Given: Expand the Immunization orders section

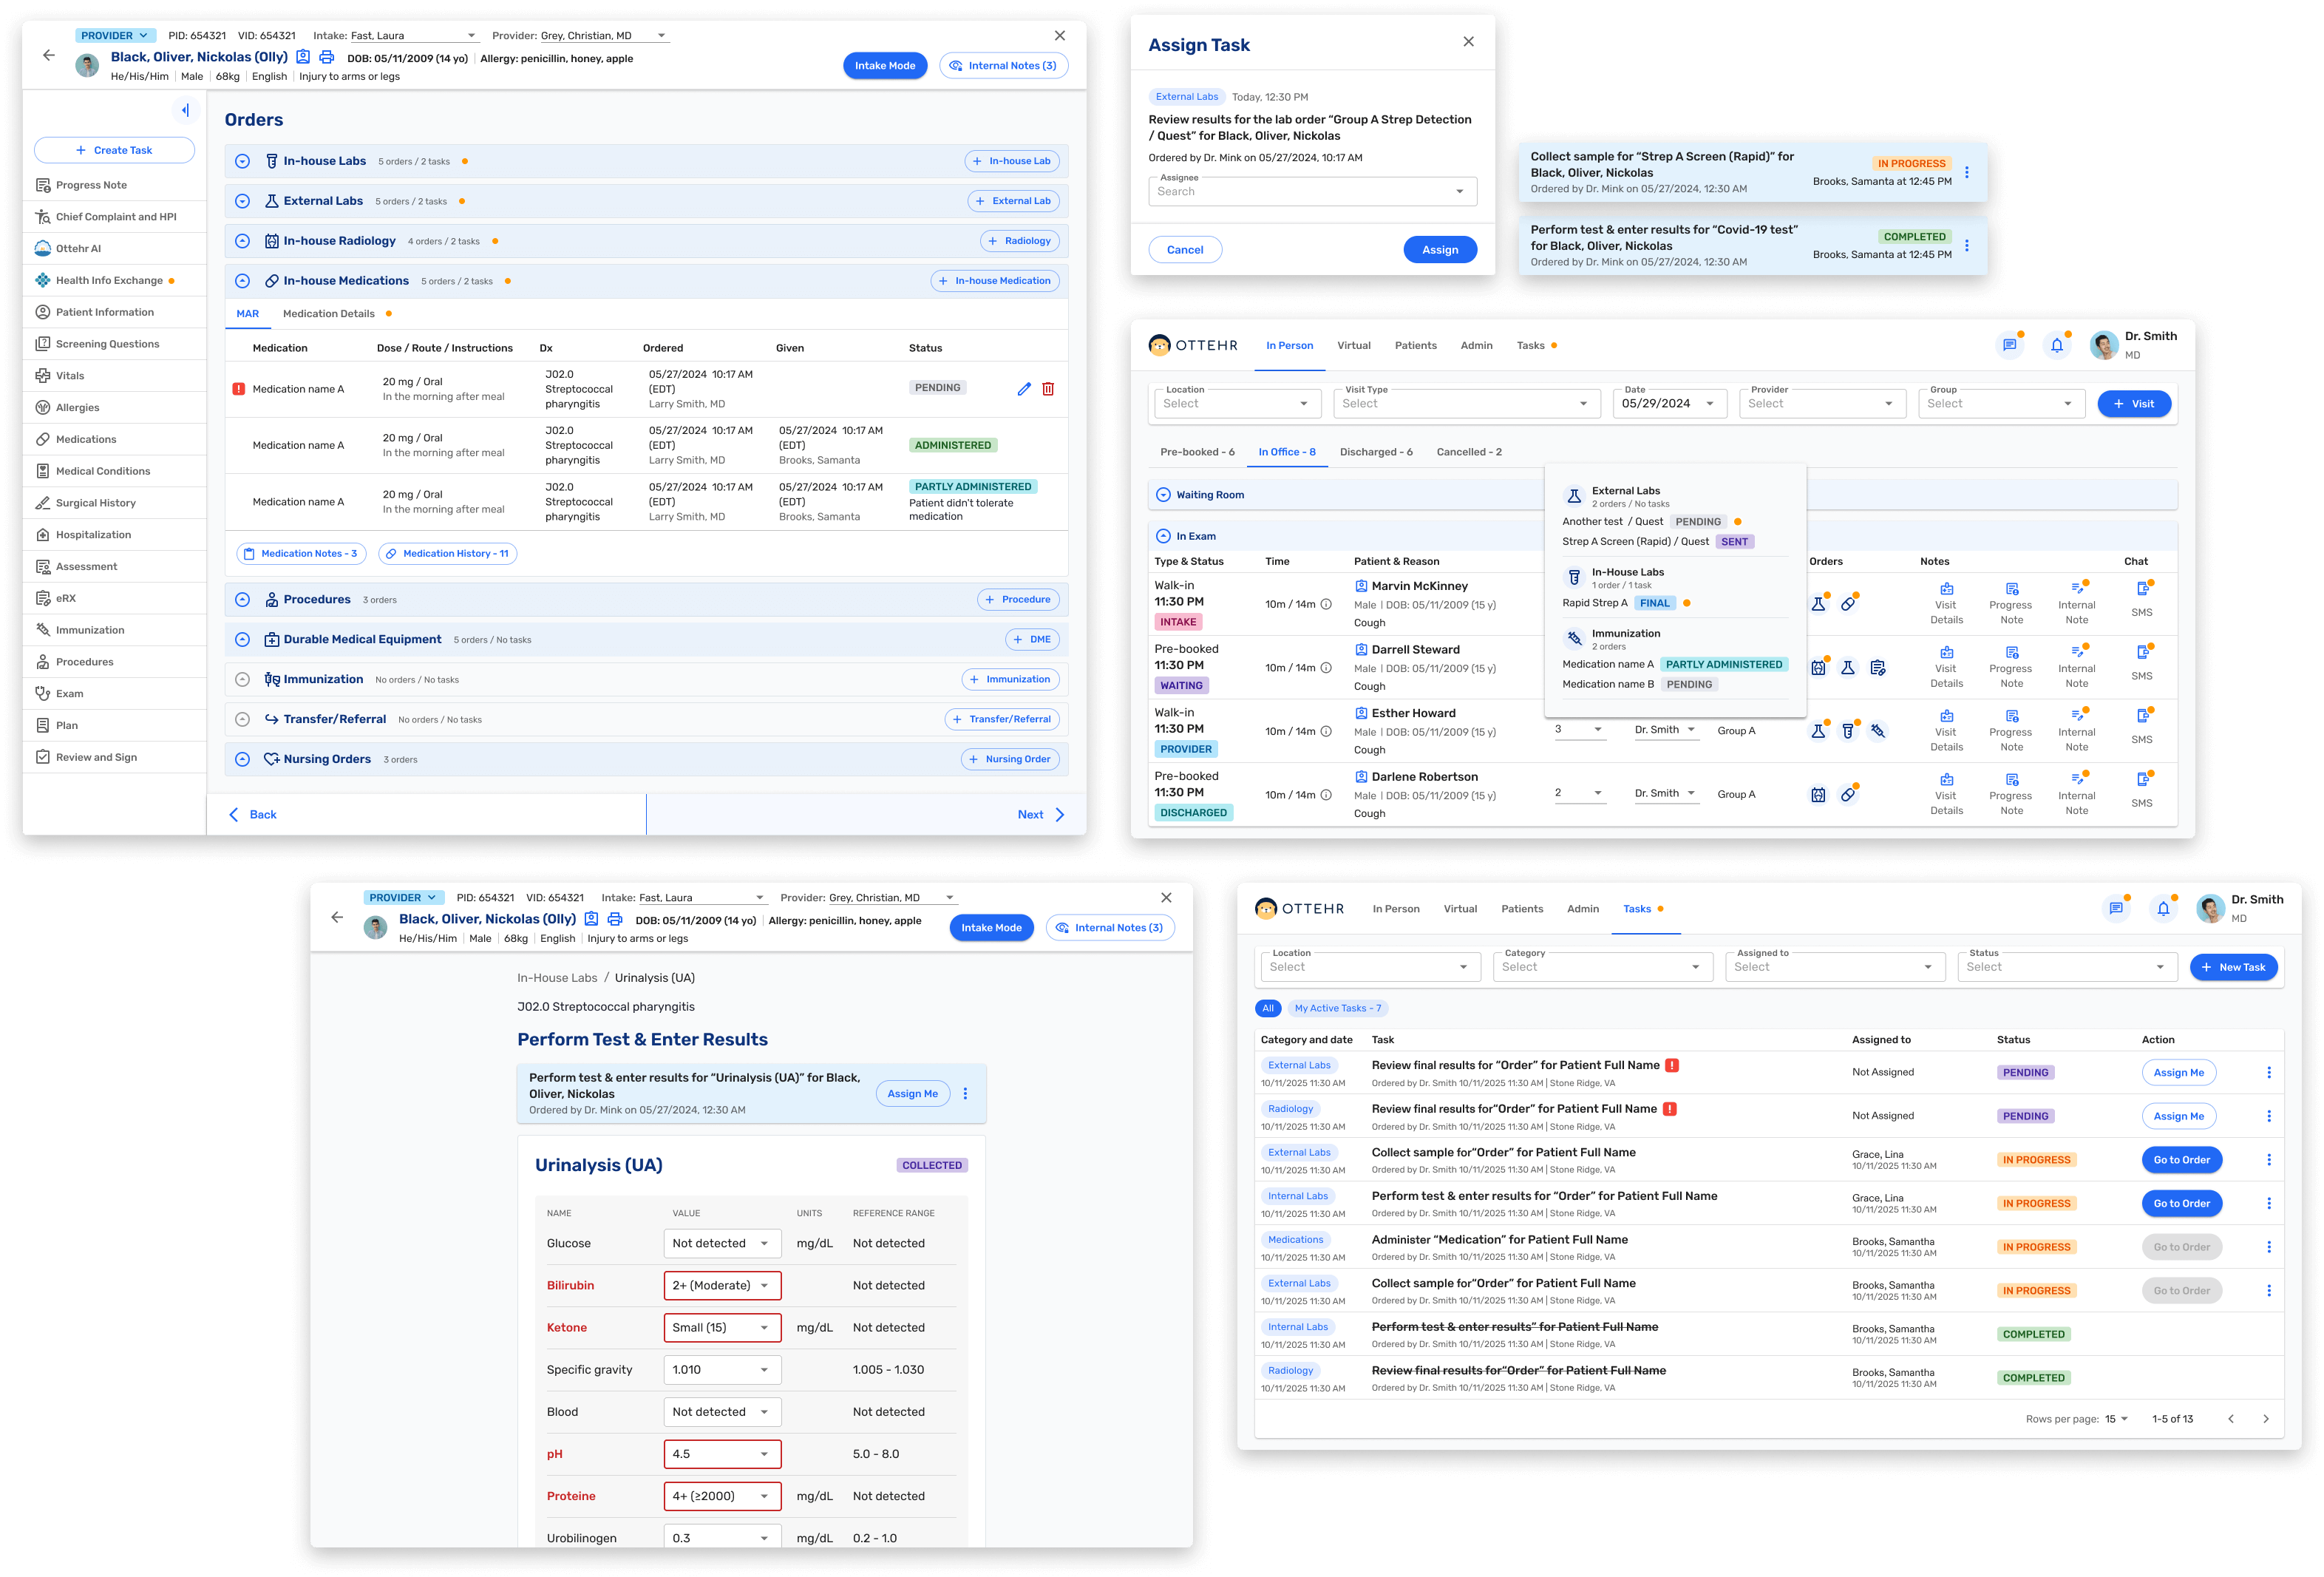Looking at the screenshot, I should [x=242, y=679].
